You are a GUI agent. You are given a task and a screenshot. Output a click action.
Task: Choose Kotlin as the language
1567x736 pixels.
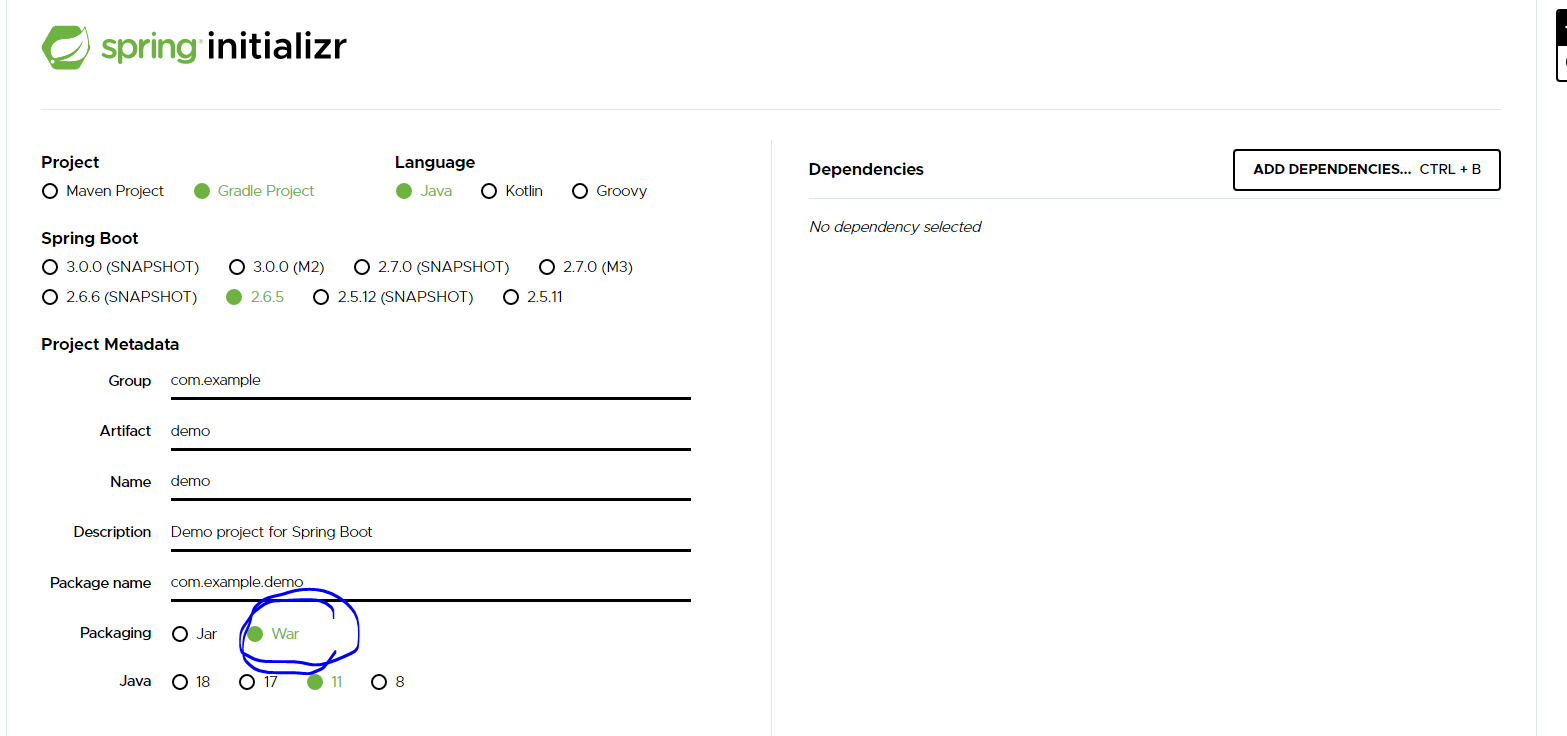489,191
